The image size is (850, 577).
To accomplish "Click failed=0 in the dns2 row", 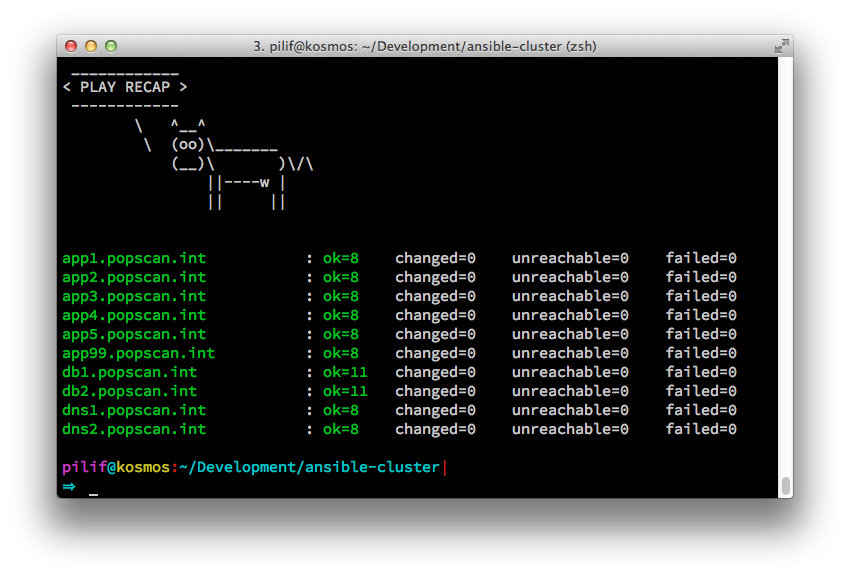I will coord(701,429).
